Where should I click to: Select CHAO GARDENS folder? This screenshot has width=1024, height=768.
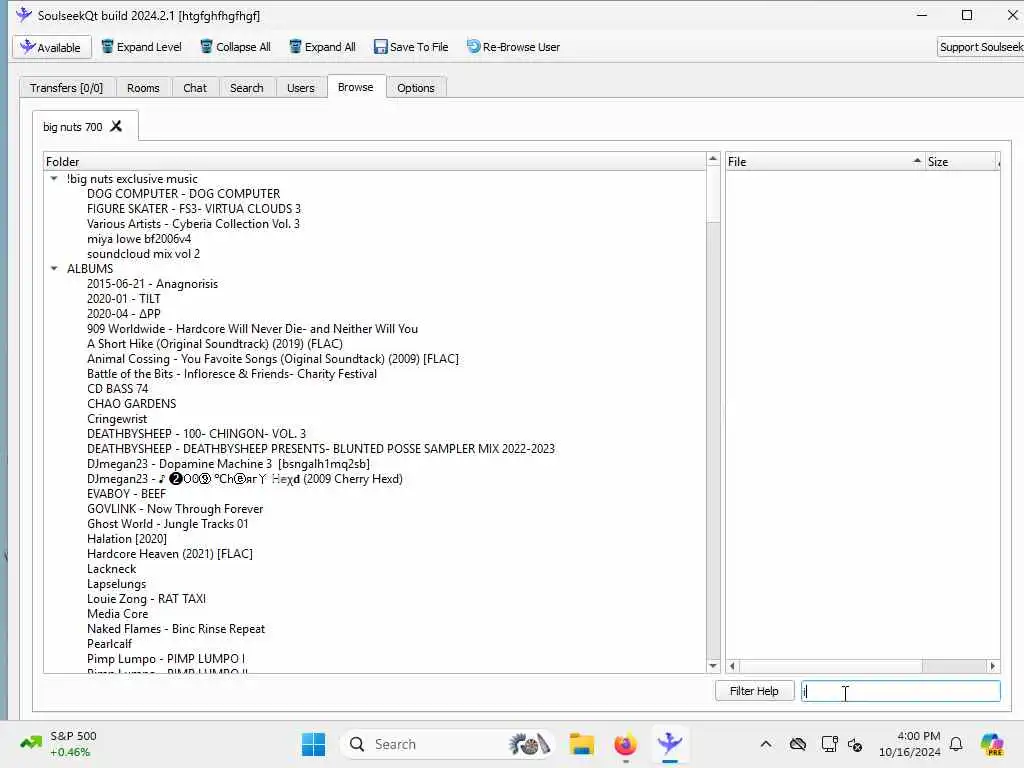pyautogui.click(x=131, y=404)
